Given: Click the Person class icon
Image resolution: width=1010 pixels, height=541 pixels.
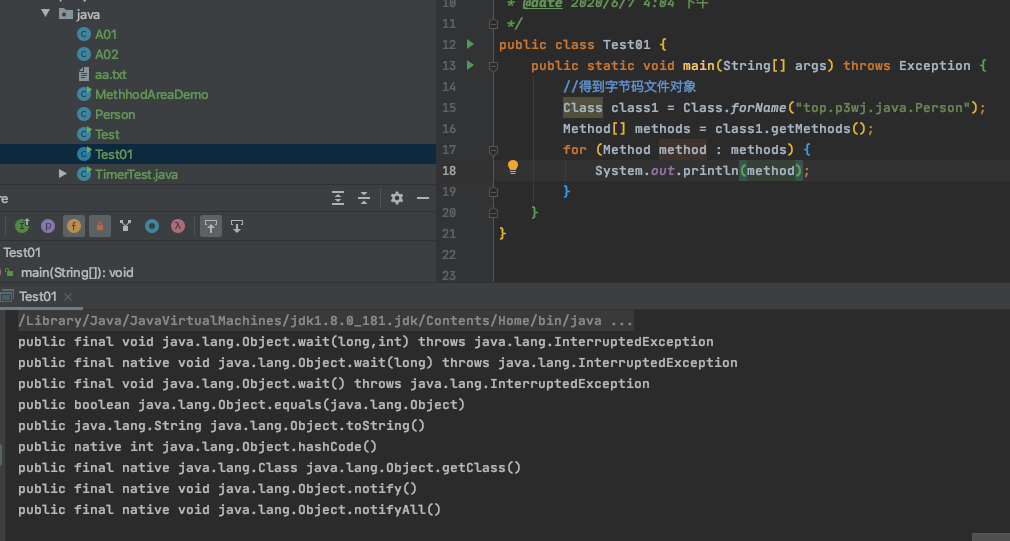Looking at the screenshot, I should click(x=84, y=114).
